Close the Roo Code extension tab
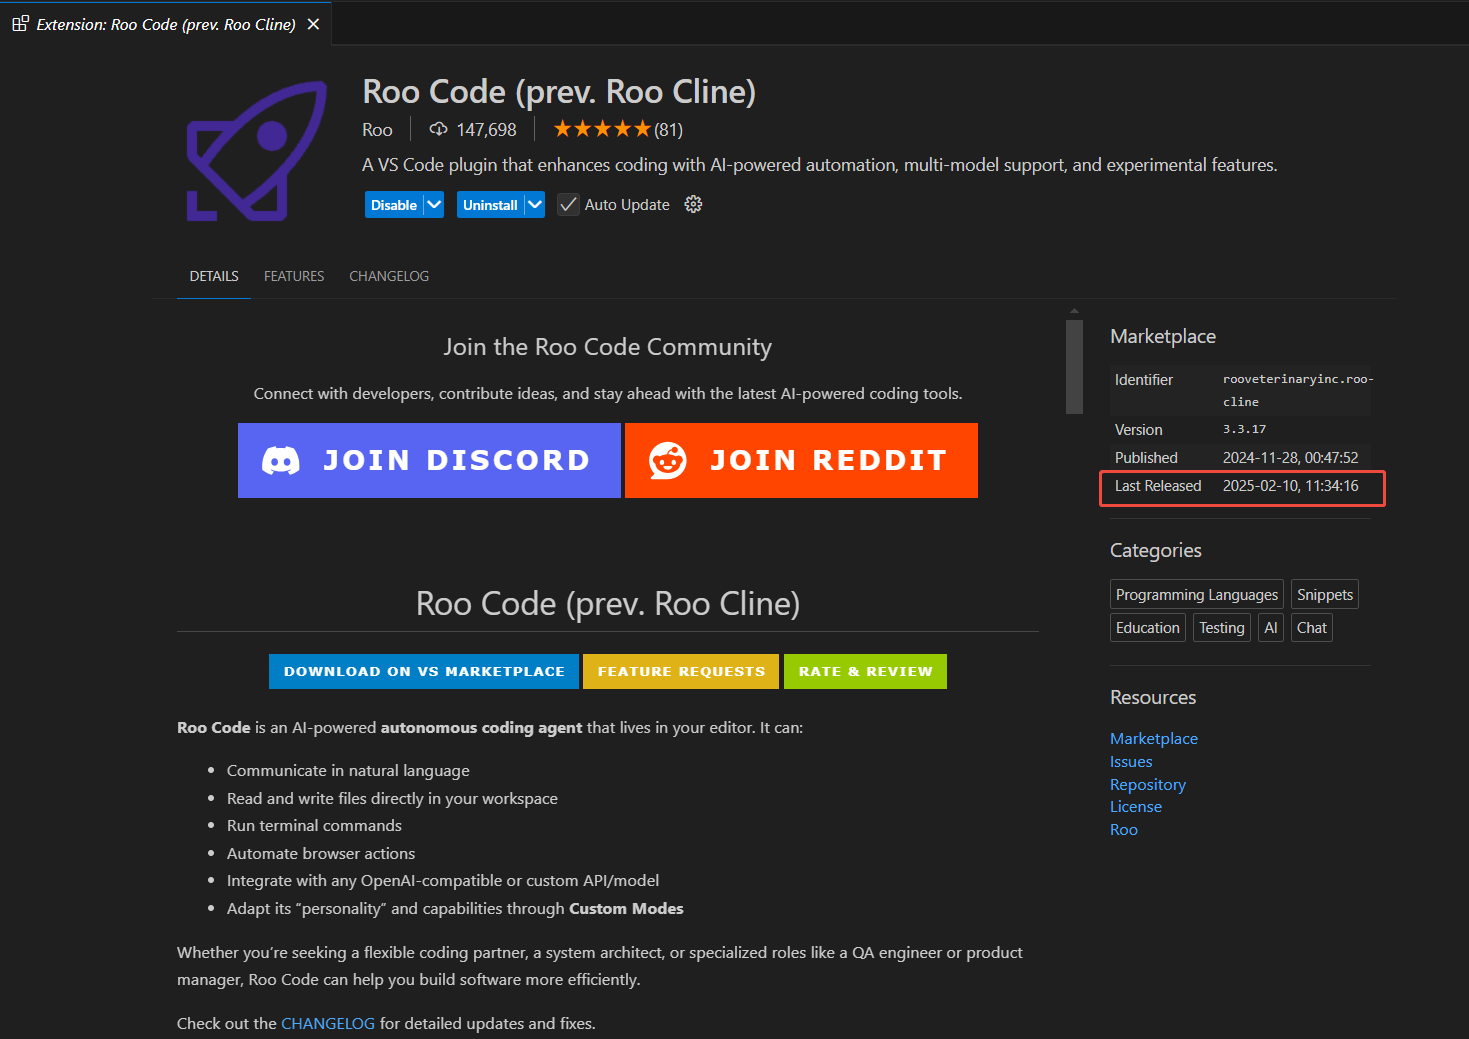Screen dimensions: 1469x1039 (313, 24)
